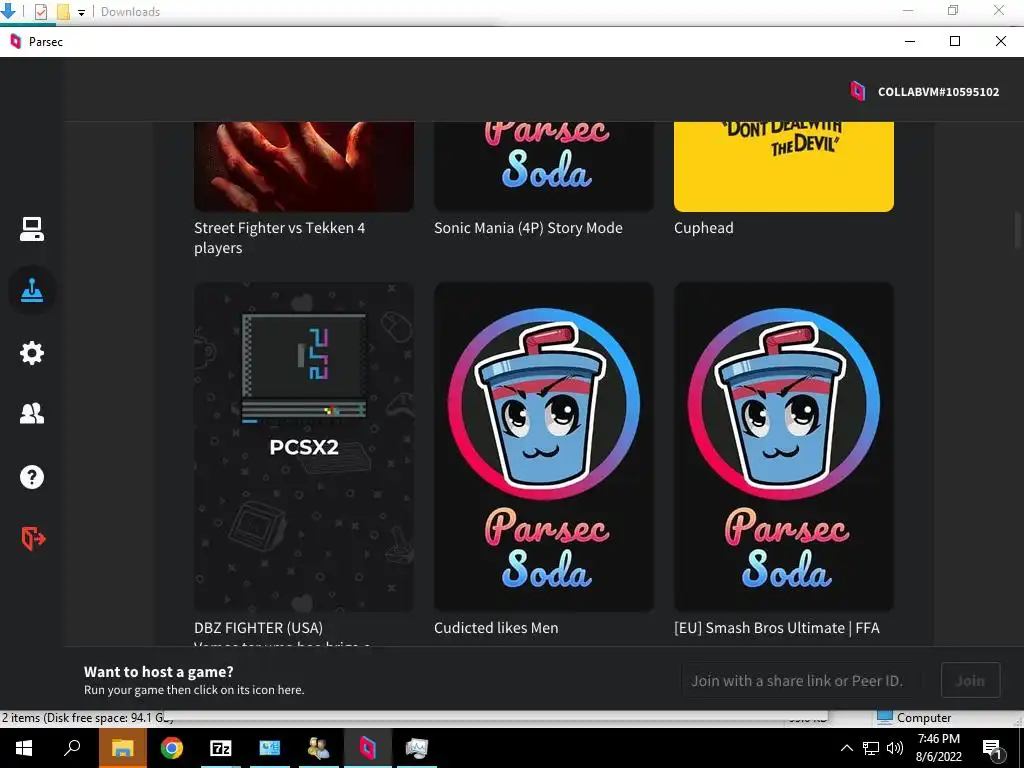This screenshot has height=768, width=1024.
Task: Open 7-Zip from the taskbar
Action: [x=220, y=748]
